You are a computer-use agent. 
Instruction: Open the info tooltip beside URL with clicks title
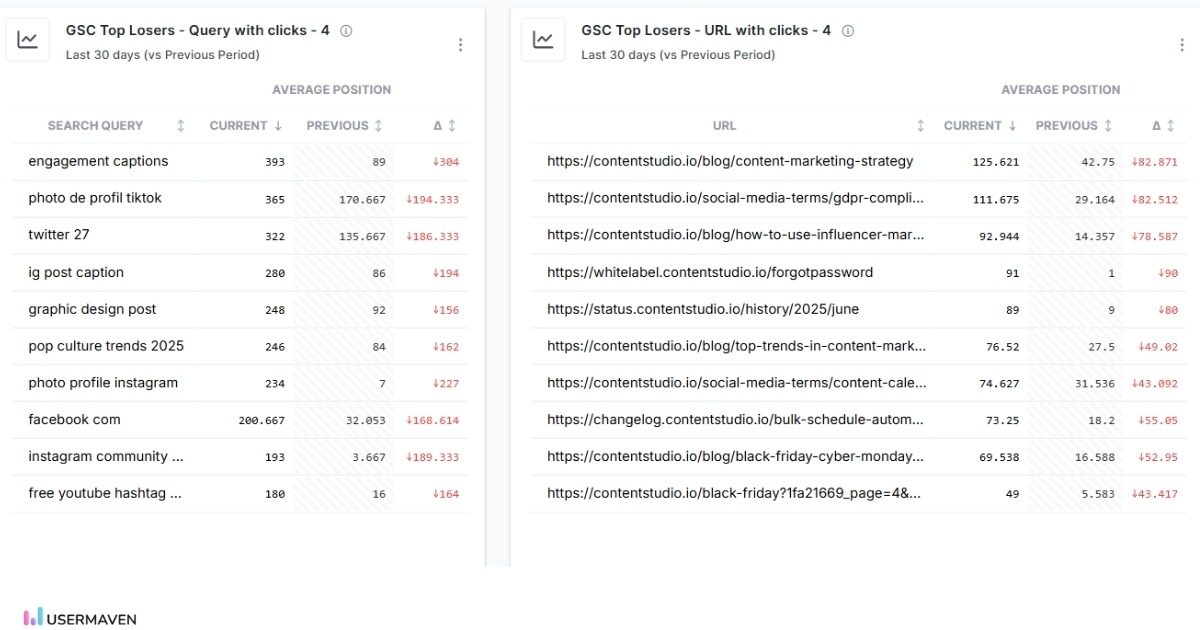846,30
